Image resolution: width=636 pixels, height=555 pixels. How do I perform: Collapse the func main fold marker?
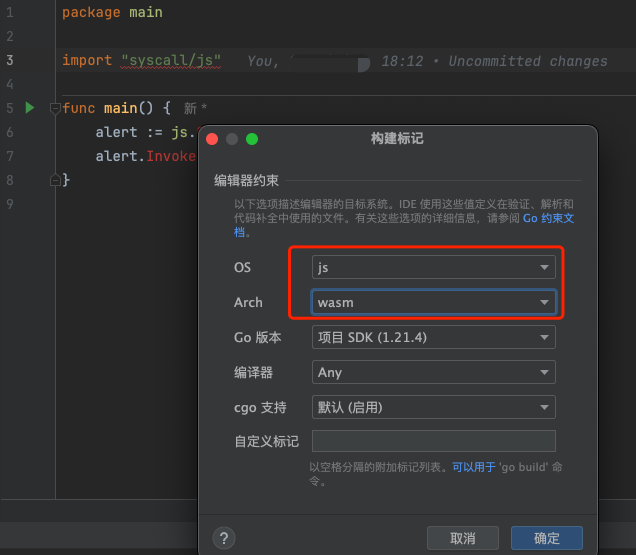[55, 108]
